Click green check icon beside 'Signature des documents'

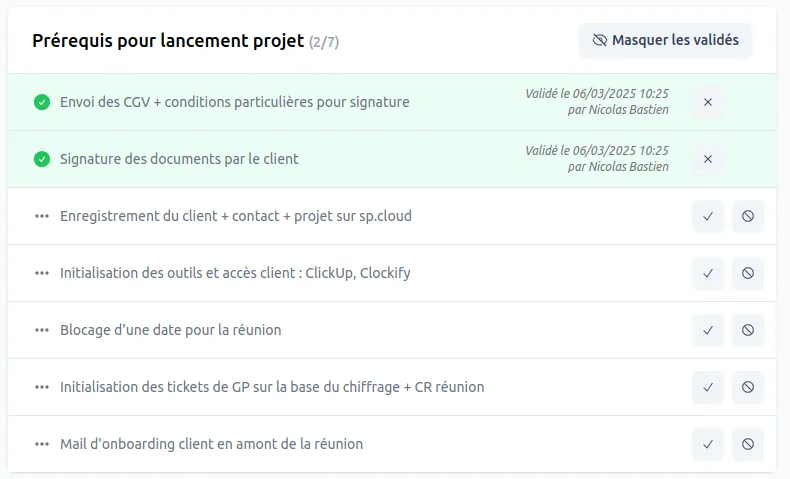(42, 159)
